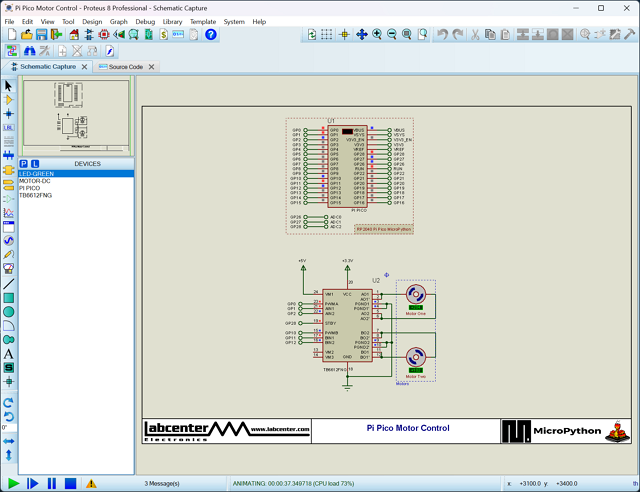Screen dimensions: 640x492
Task: Save the project with floppy icon
Action: (x=42, y=34)
